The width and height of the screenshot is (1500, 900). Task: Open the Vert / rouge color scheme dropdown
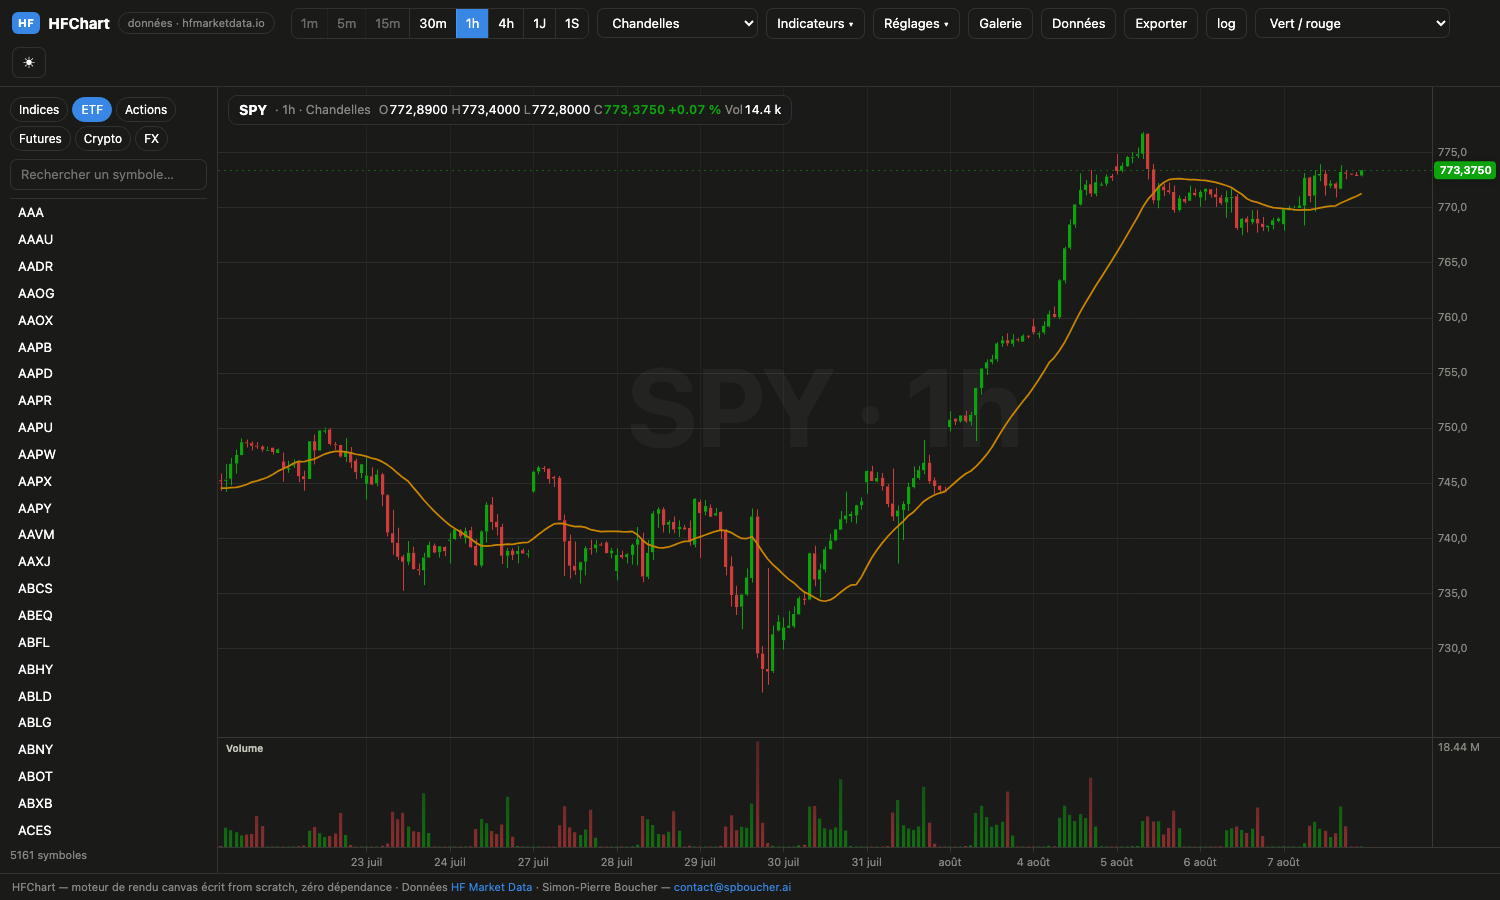1352,23
